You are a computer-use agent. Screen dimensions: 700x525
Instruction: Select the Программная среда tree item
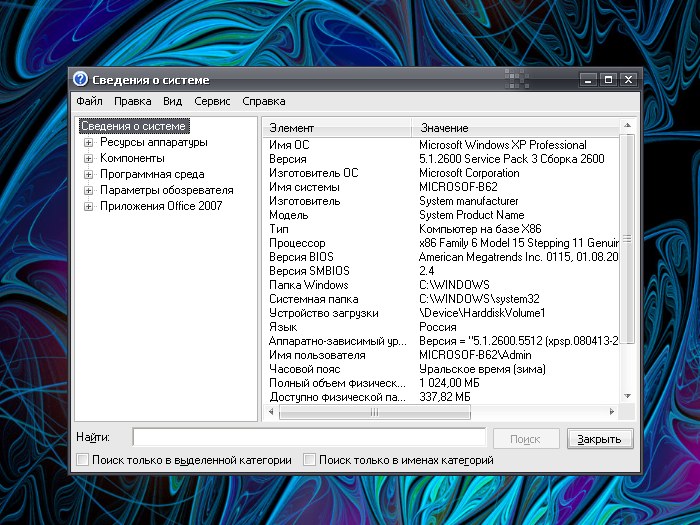pyautogui.click(x=152, y=175)
